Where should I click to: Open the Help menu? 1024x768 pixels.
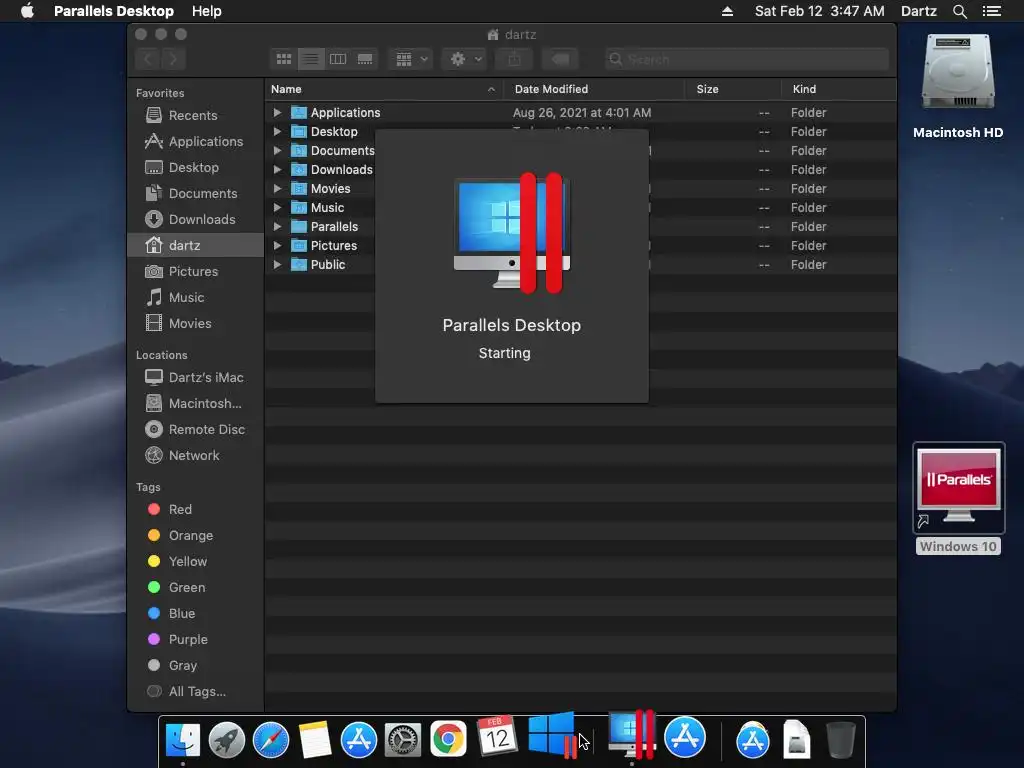206,11
